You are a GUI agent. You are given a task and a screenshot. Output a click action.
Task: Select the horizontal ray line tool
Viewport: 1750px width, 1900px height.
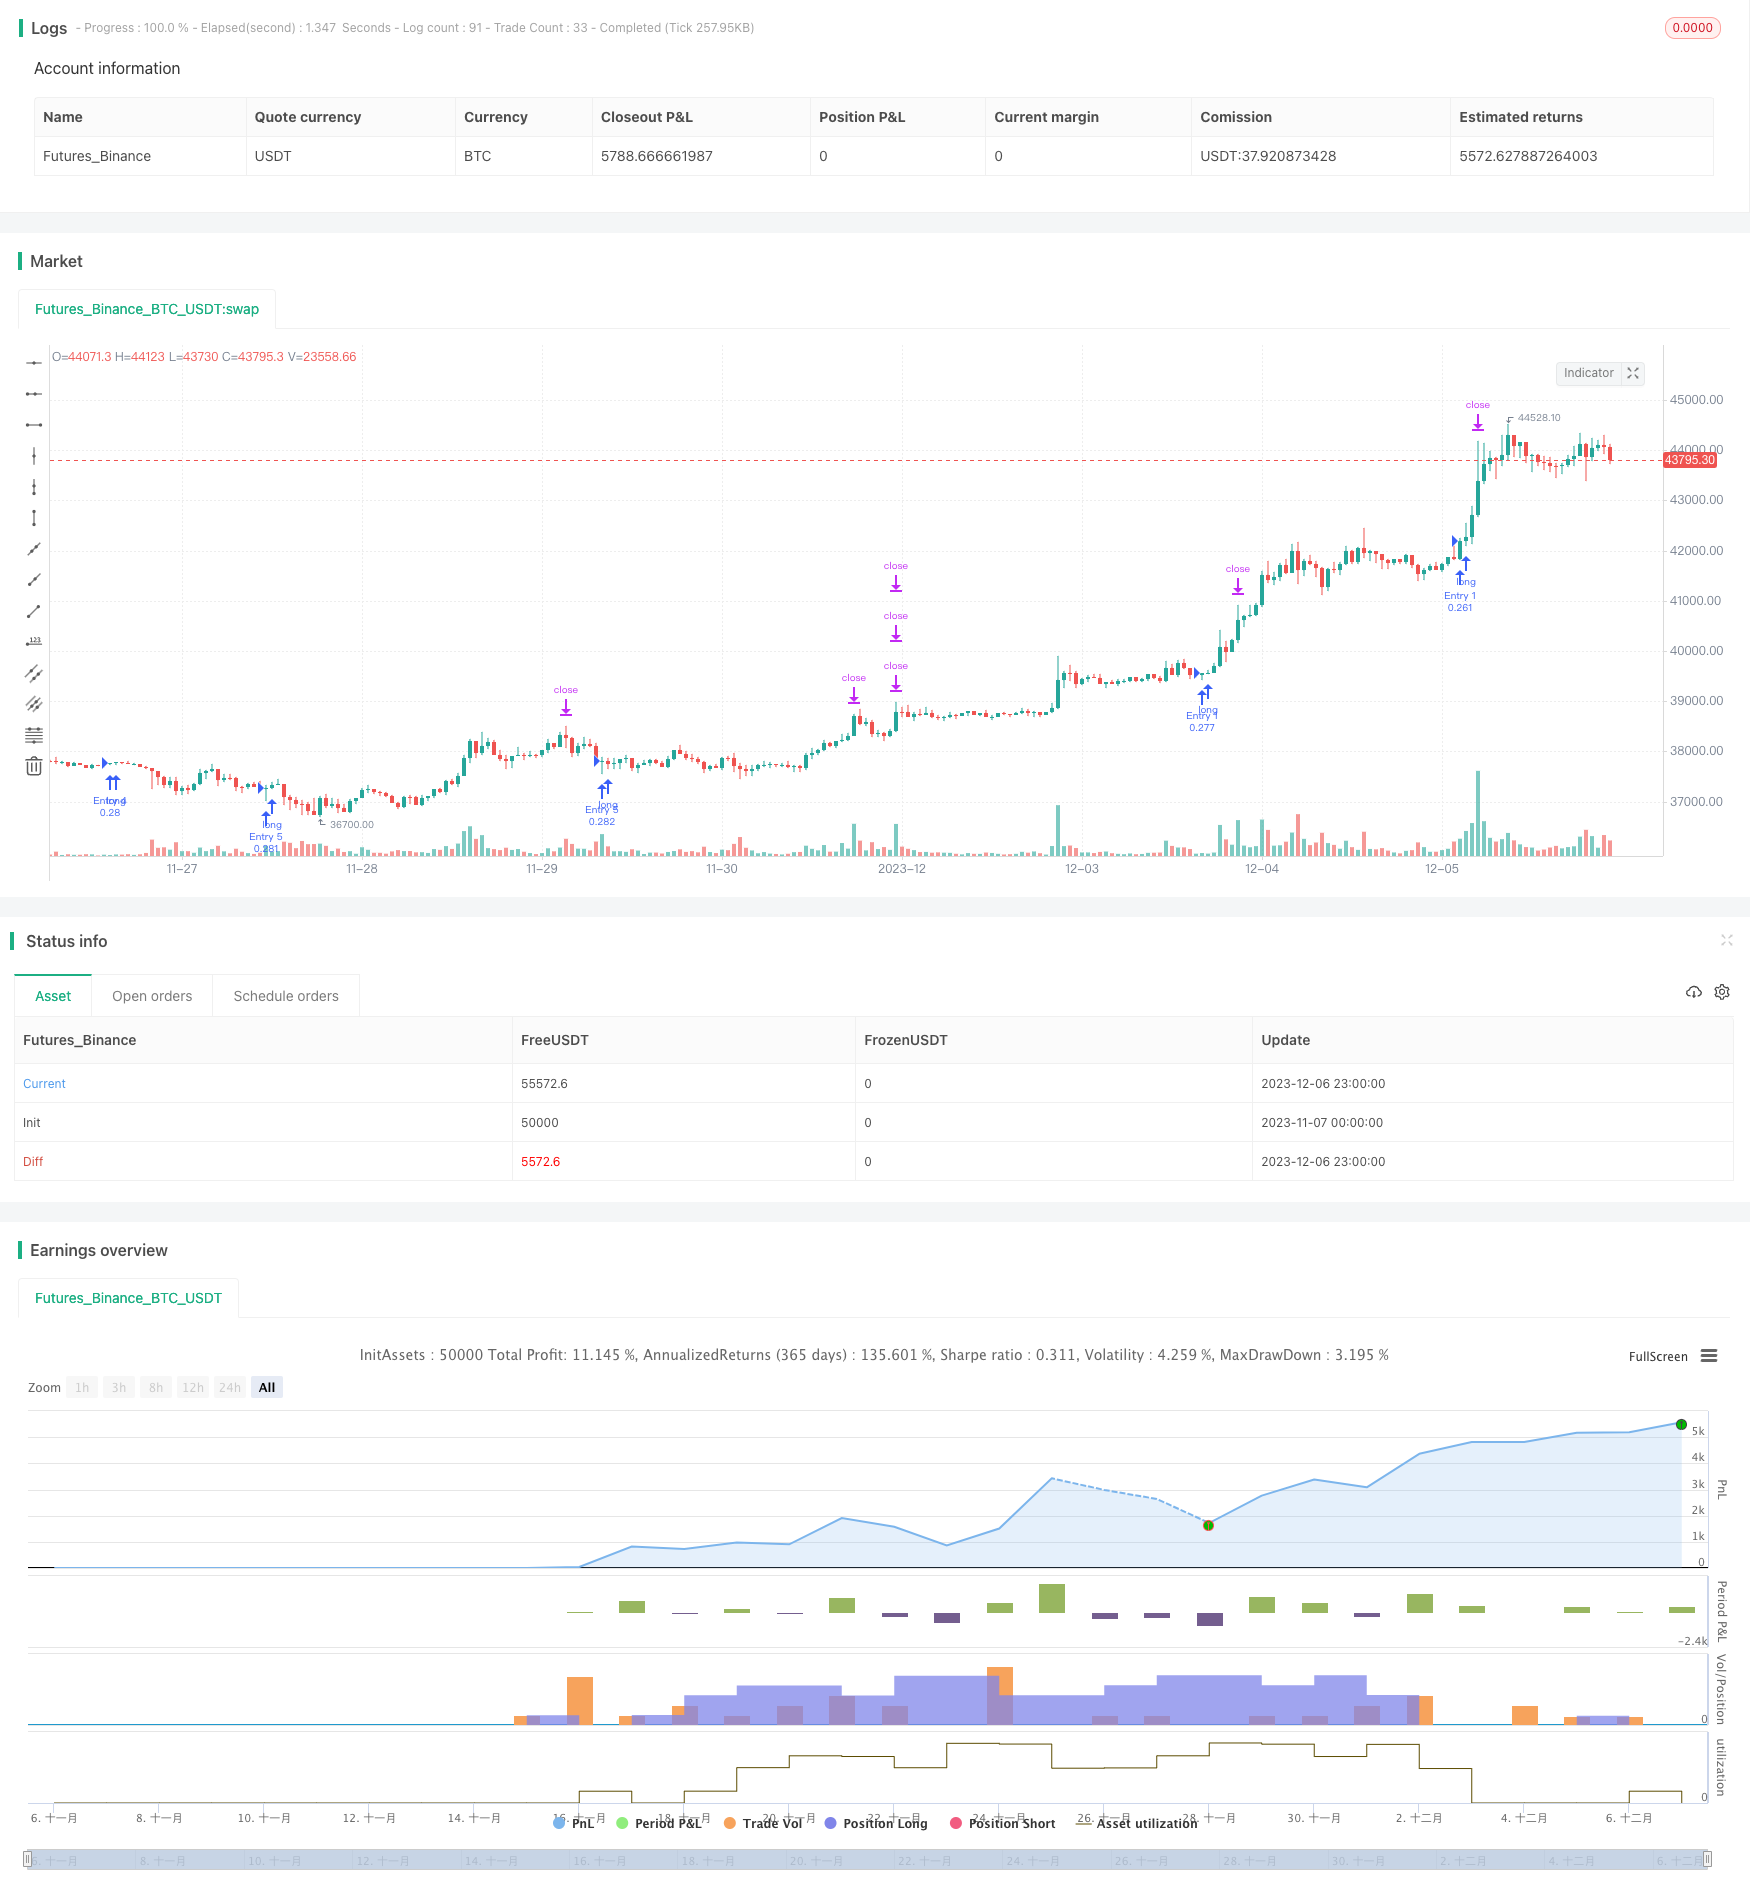34,394
